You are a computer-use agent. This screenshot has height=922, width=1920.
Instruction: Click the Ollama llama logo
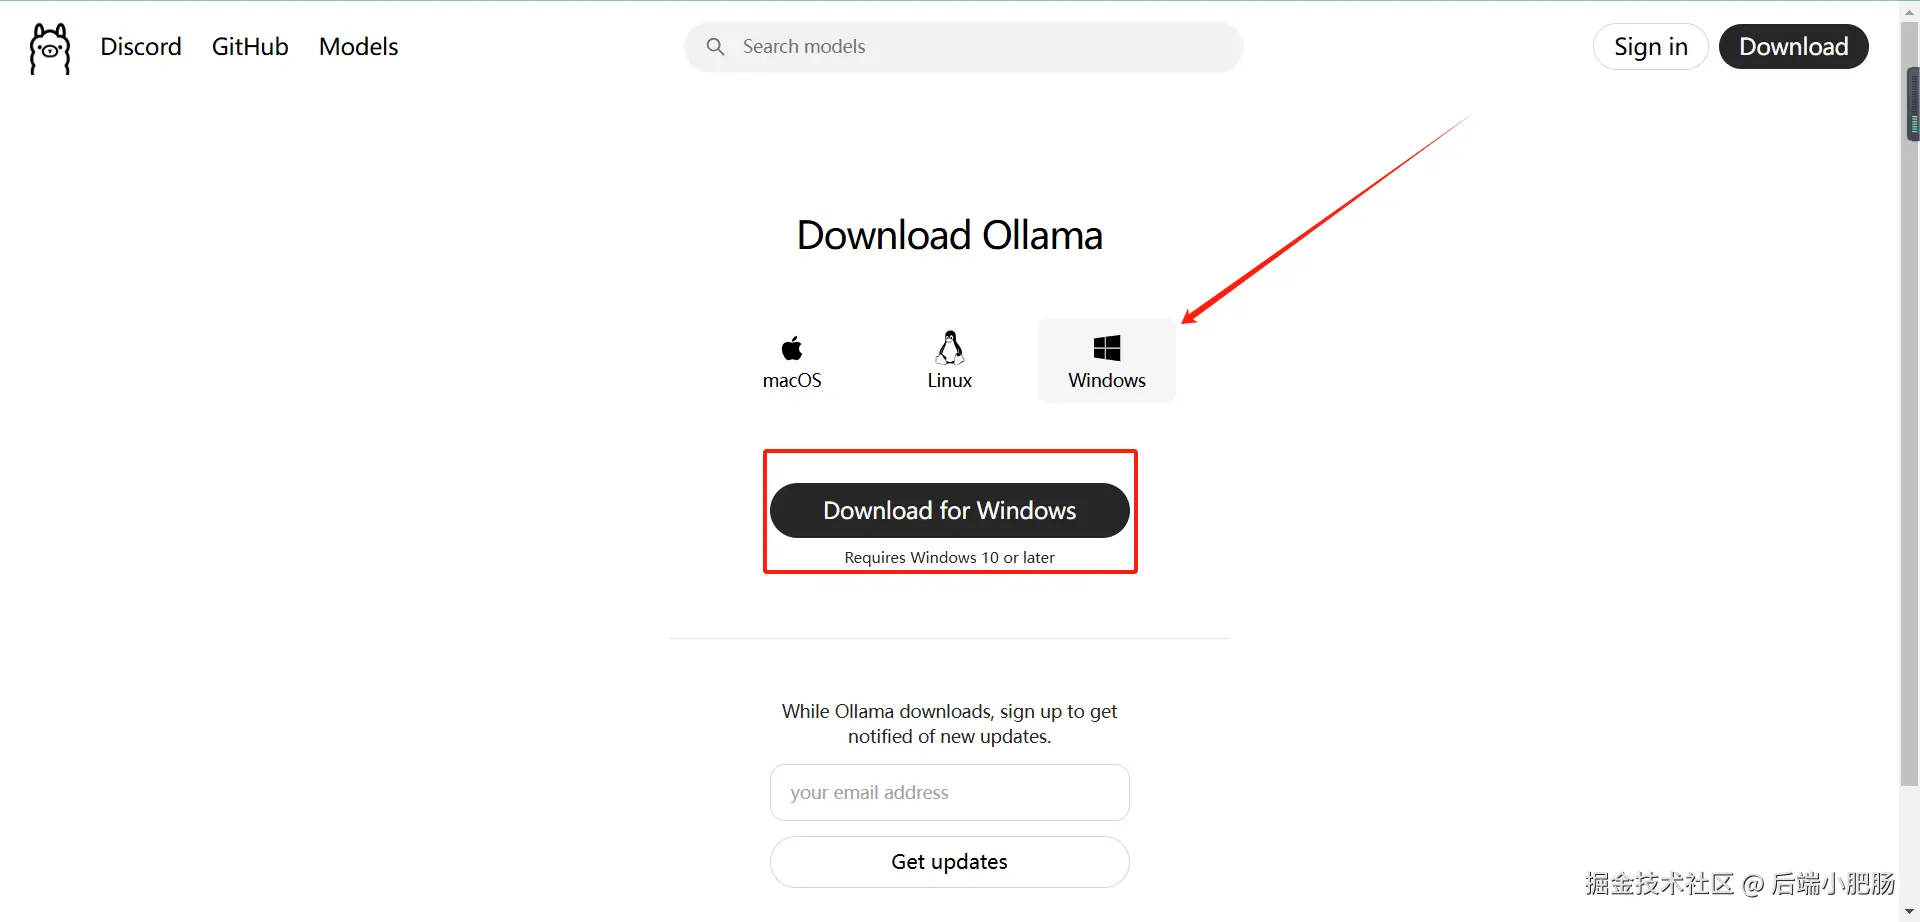[x=50, y=48]
